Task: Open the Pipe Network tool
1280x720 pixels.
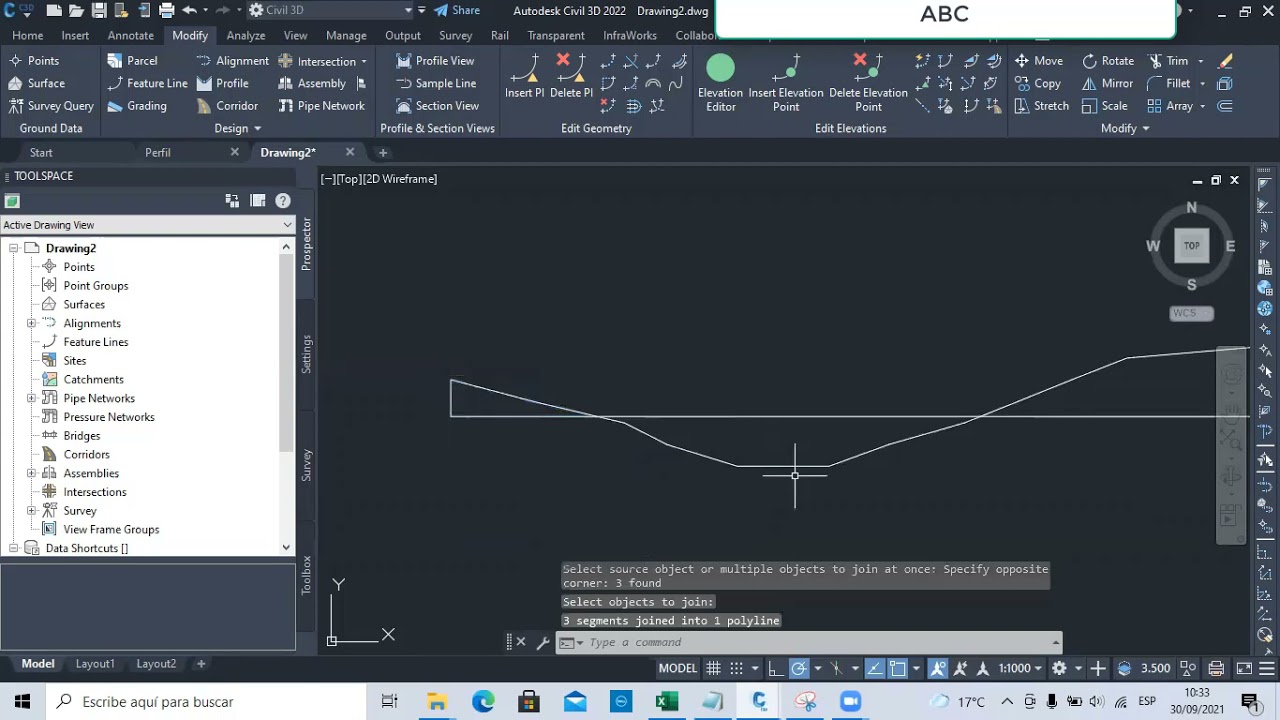Action: 321,105
